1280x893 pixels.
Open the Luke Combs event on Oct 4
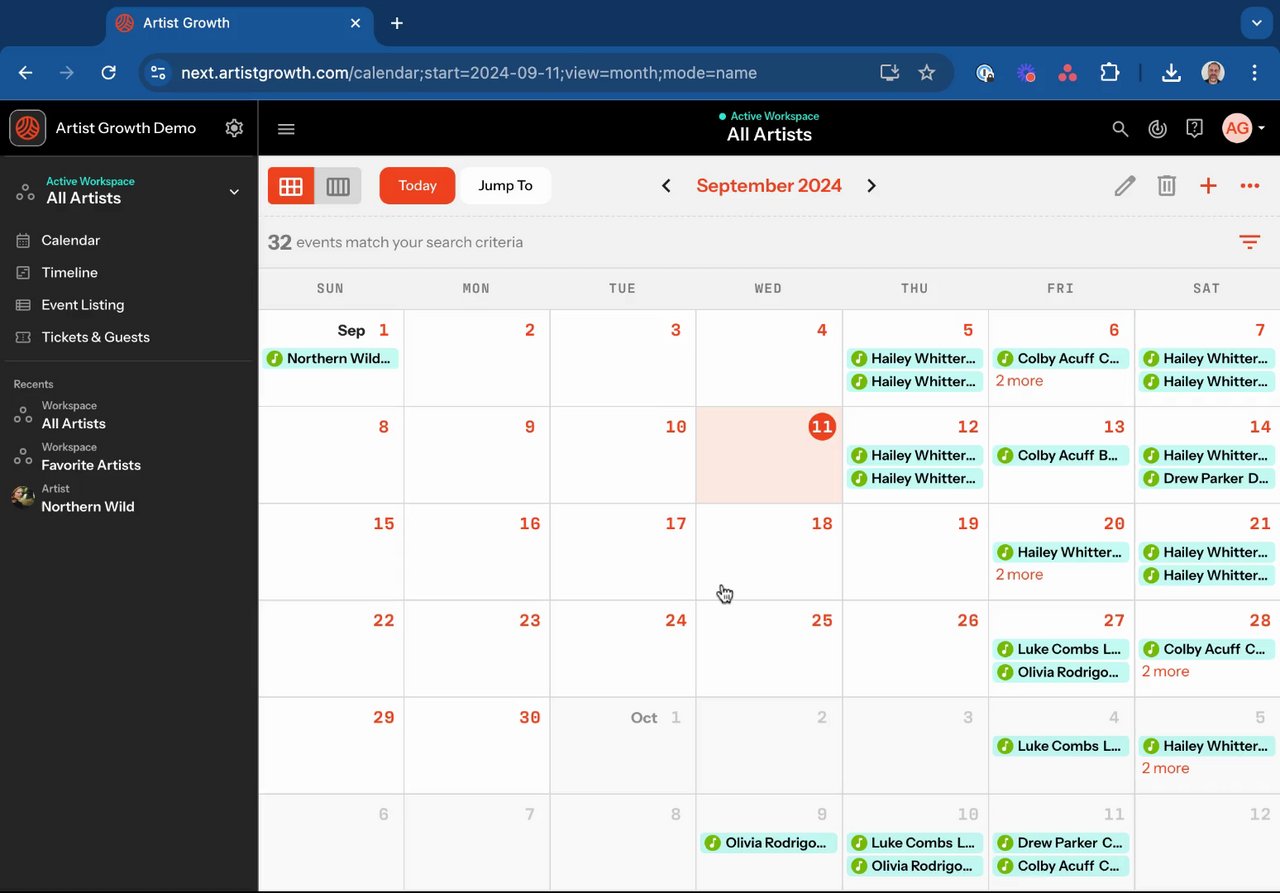pos(1061,747)
